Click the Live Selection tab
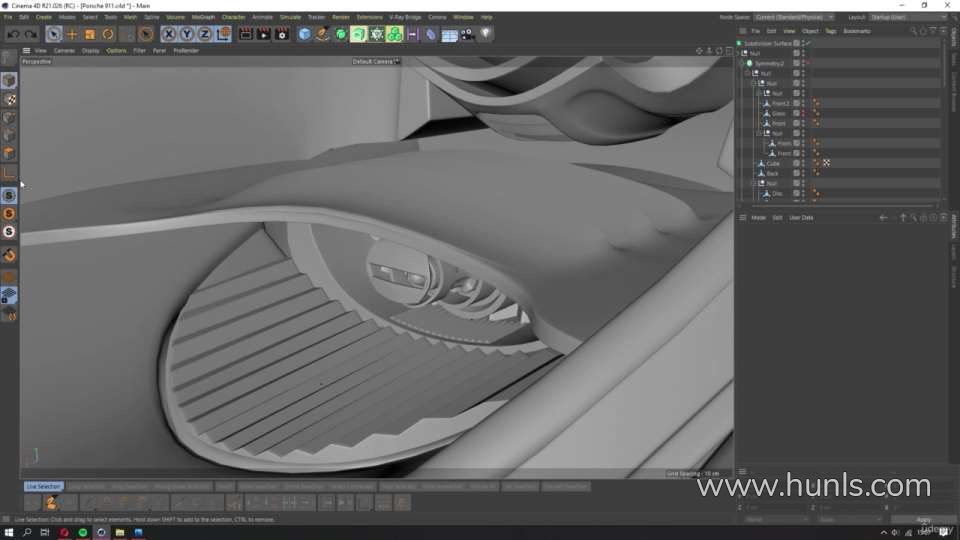The width and height of the screenshot is (960, 540). (43, 487)
